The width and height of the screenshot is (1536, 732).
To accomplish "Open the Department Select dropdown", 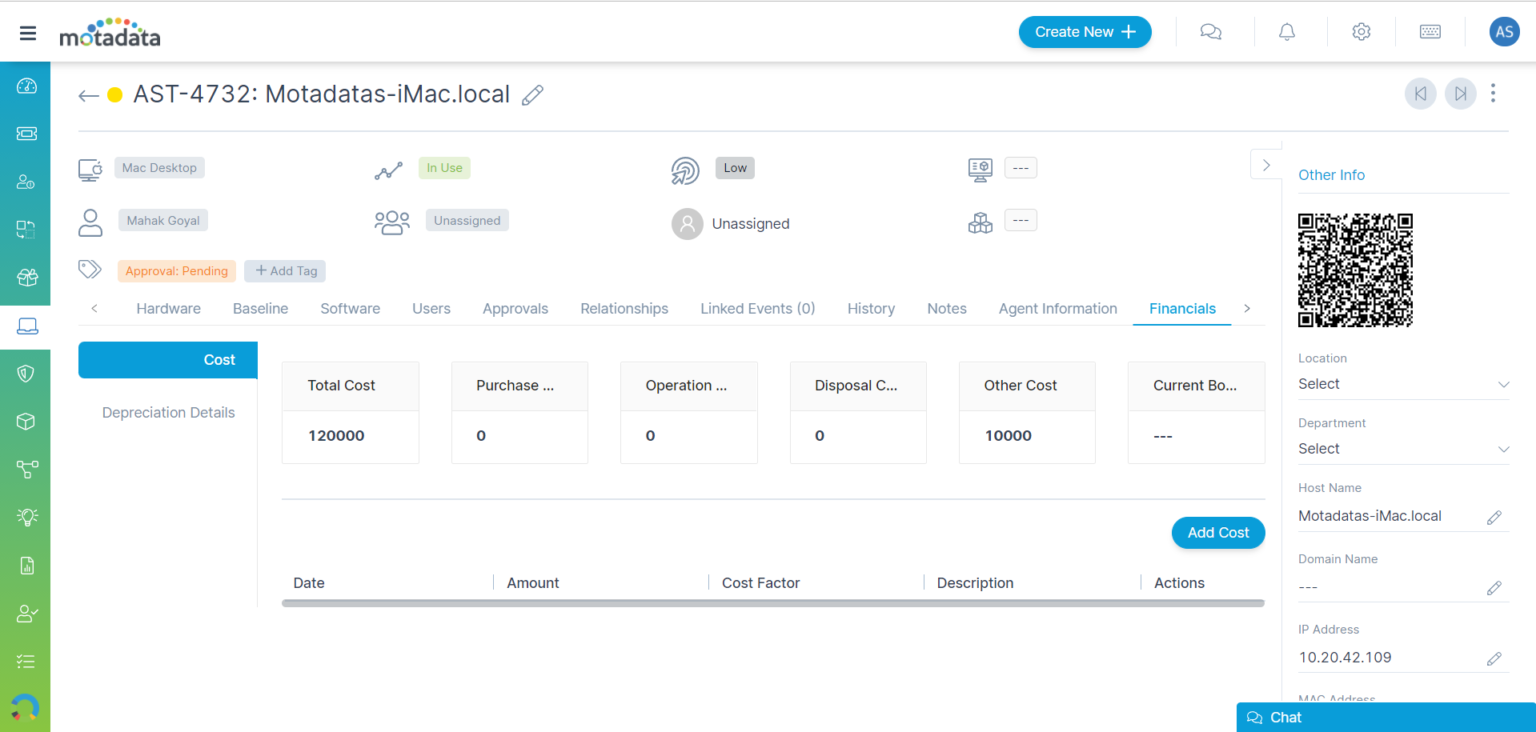I will 1403,449.
